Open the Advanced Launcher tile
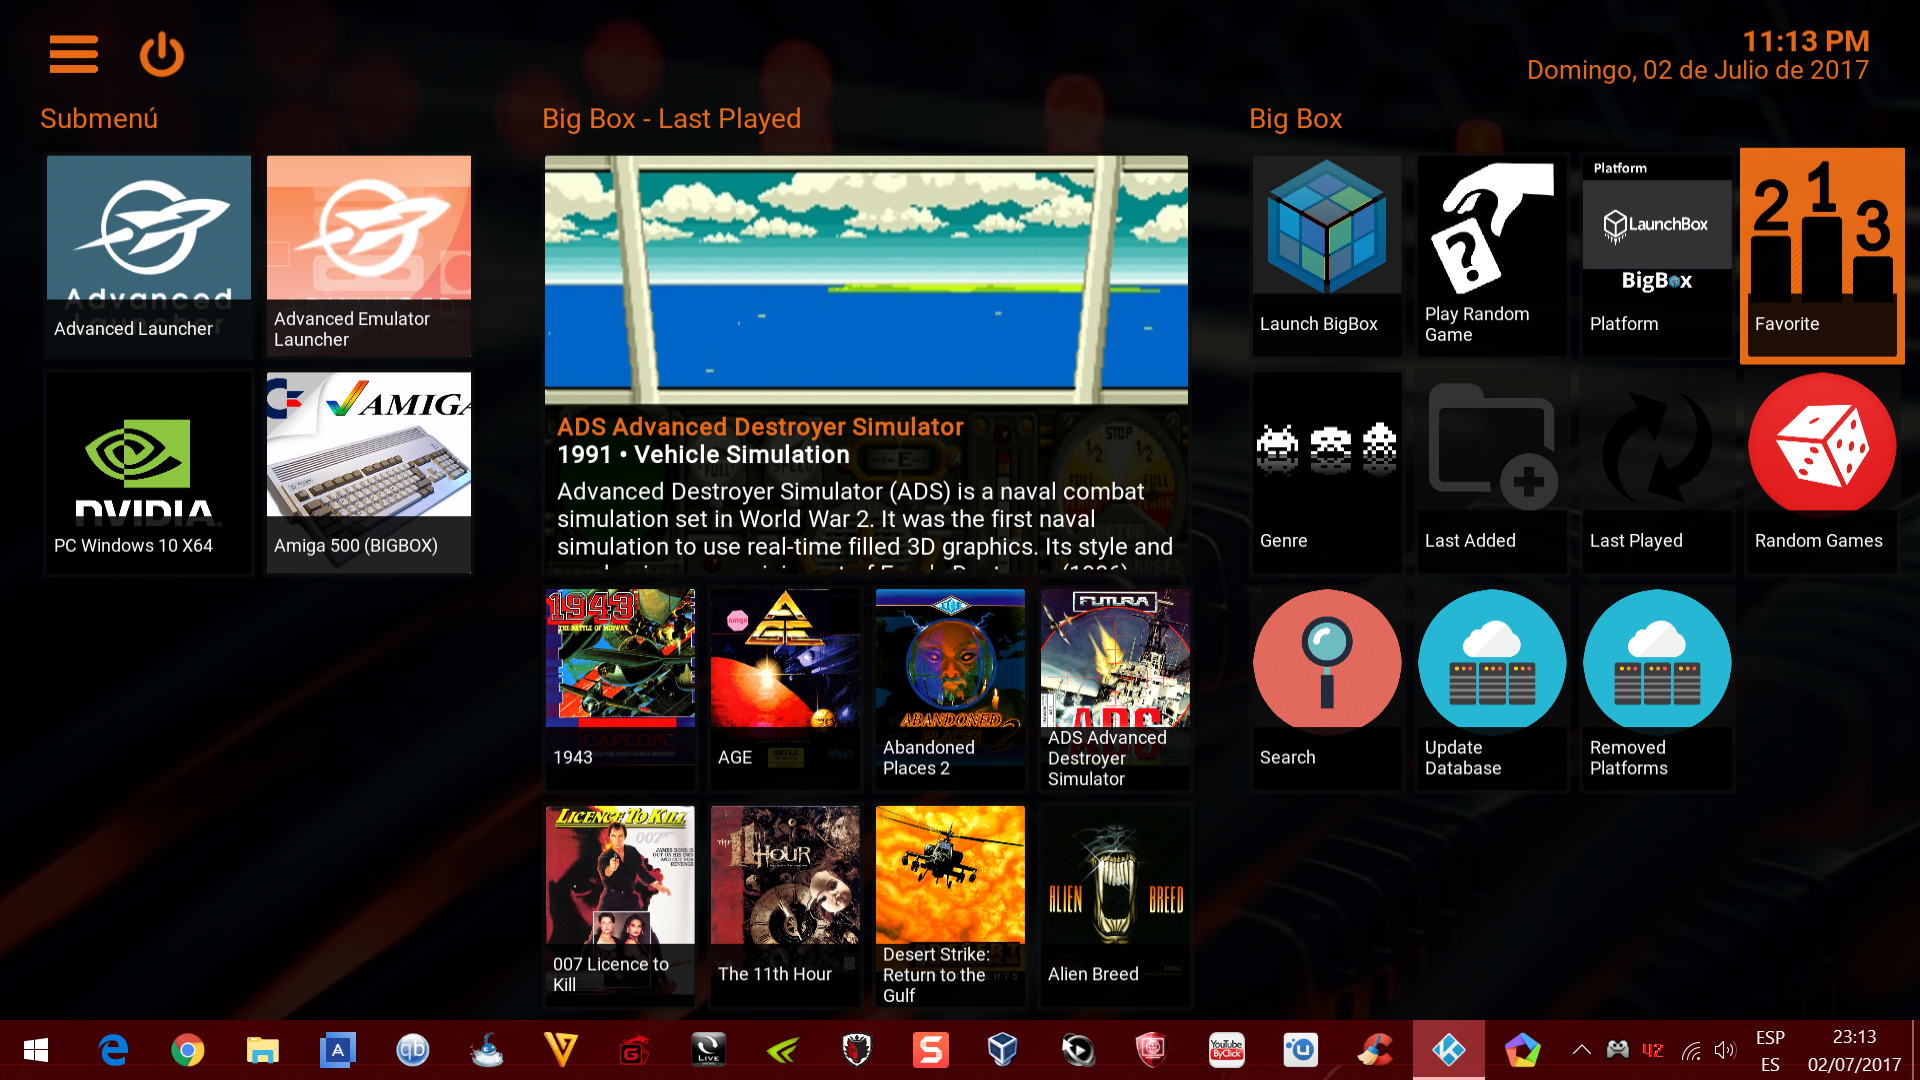 (149, 256)
